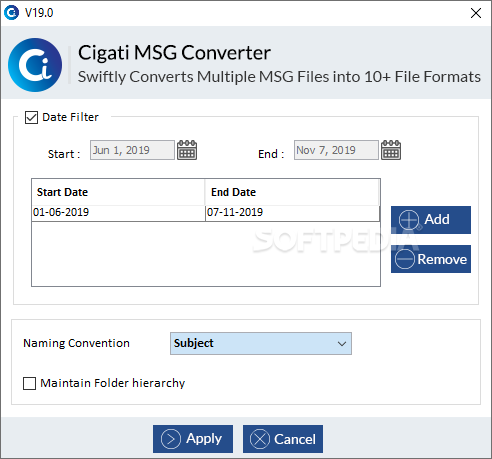
Task: Uncheck the Date Filter checkbox
Action: coord(31,117)
